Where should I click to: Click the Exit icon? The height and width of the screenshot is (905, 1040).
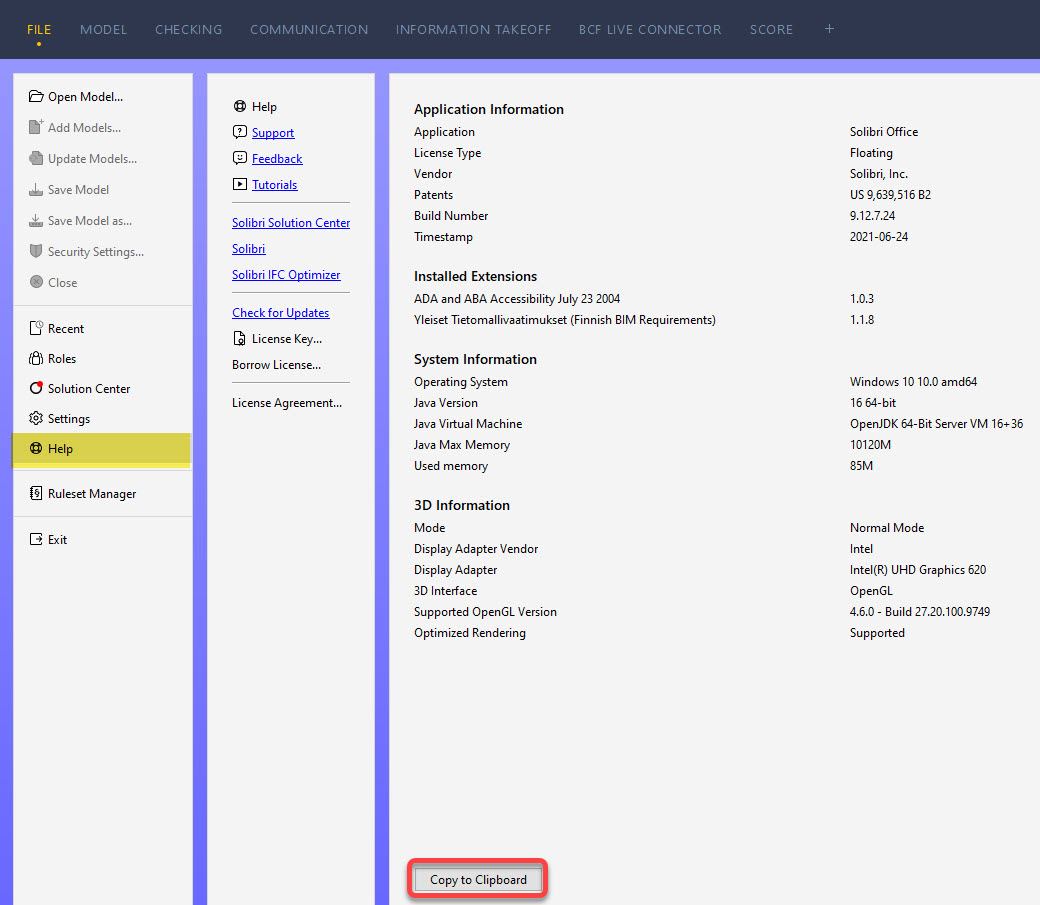pos(36,539)
